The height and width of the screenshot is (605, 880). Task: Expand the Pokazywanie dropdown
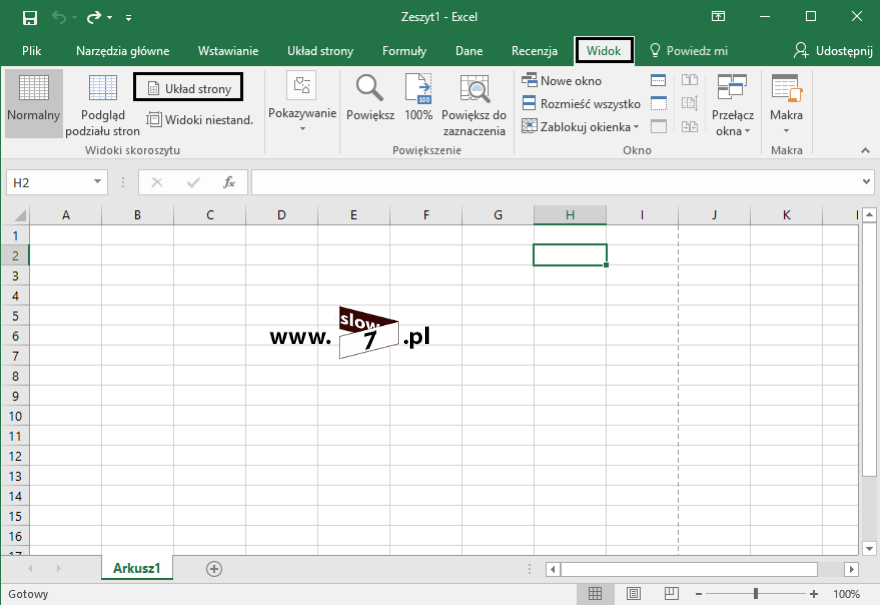(302, 103)
